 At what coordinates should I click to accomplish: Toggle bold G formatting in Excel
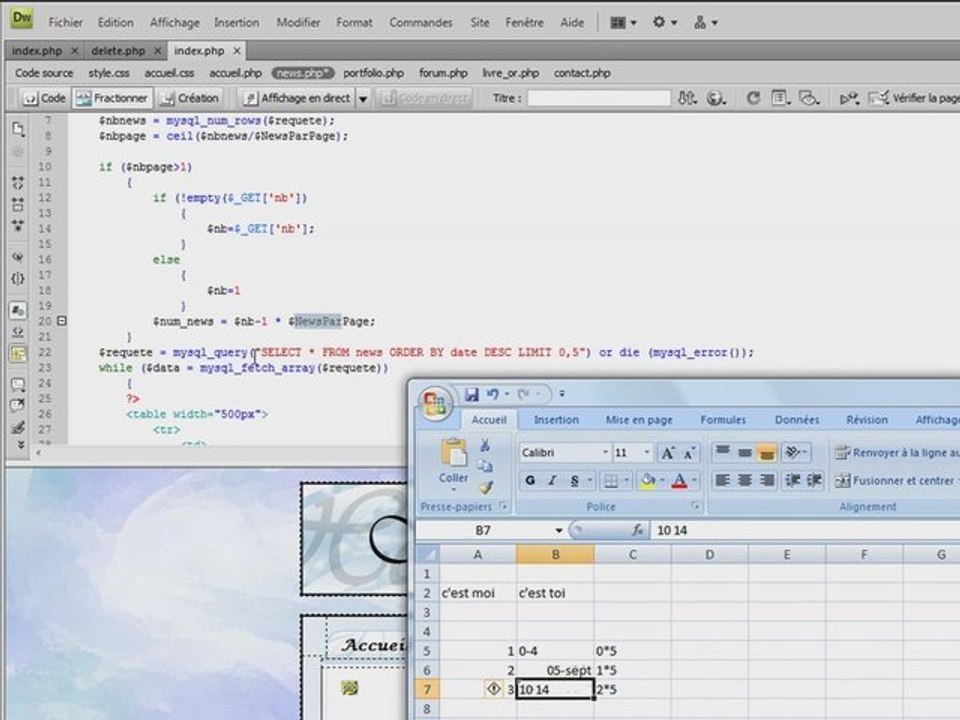pos(530,481)
